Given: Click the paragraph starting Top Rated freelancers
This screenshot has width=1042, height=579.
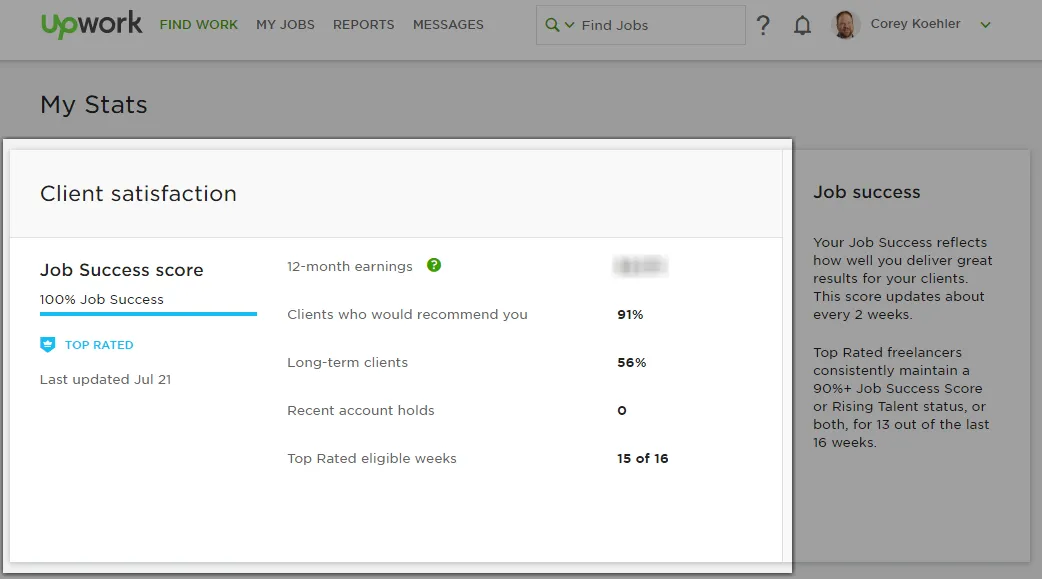Looking at the screenshot, I should (x=901, y=398).
